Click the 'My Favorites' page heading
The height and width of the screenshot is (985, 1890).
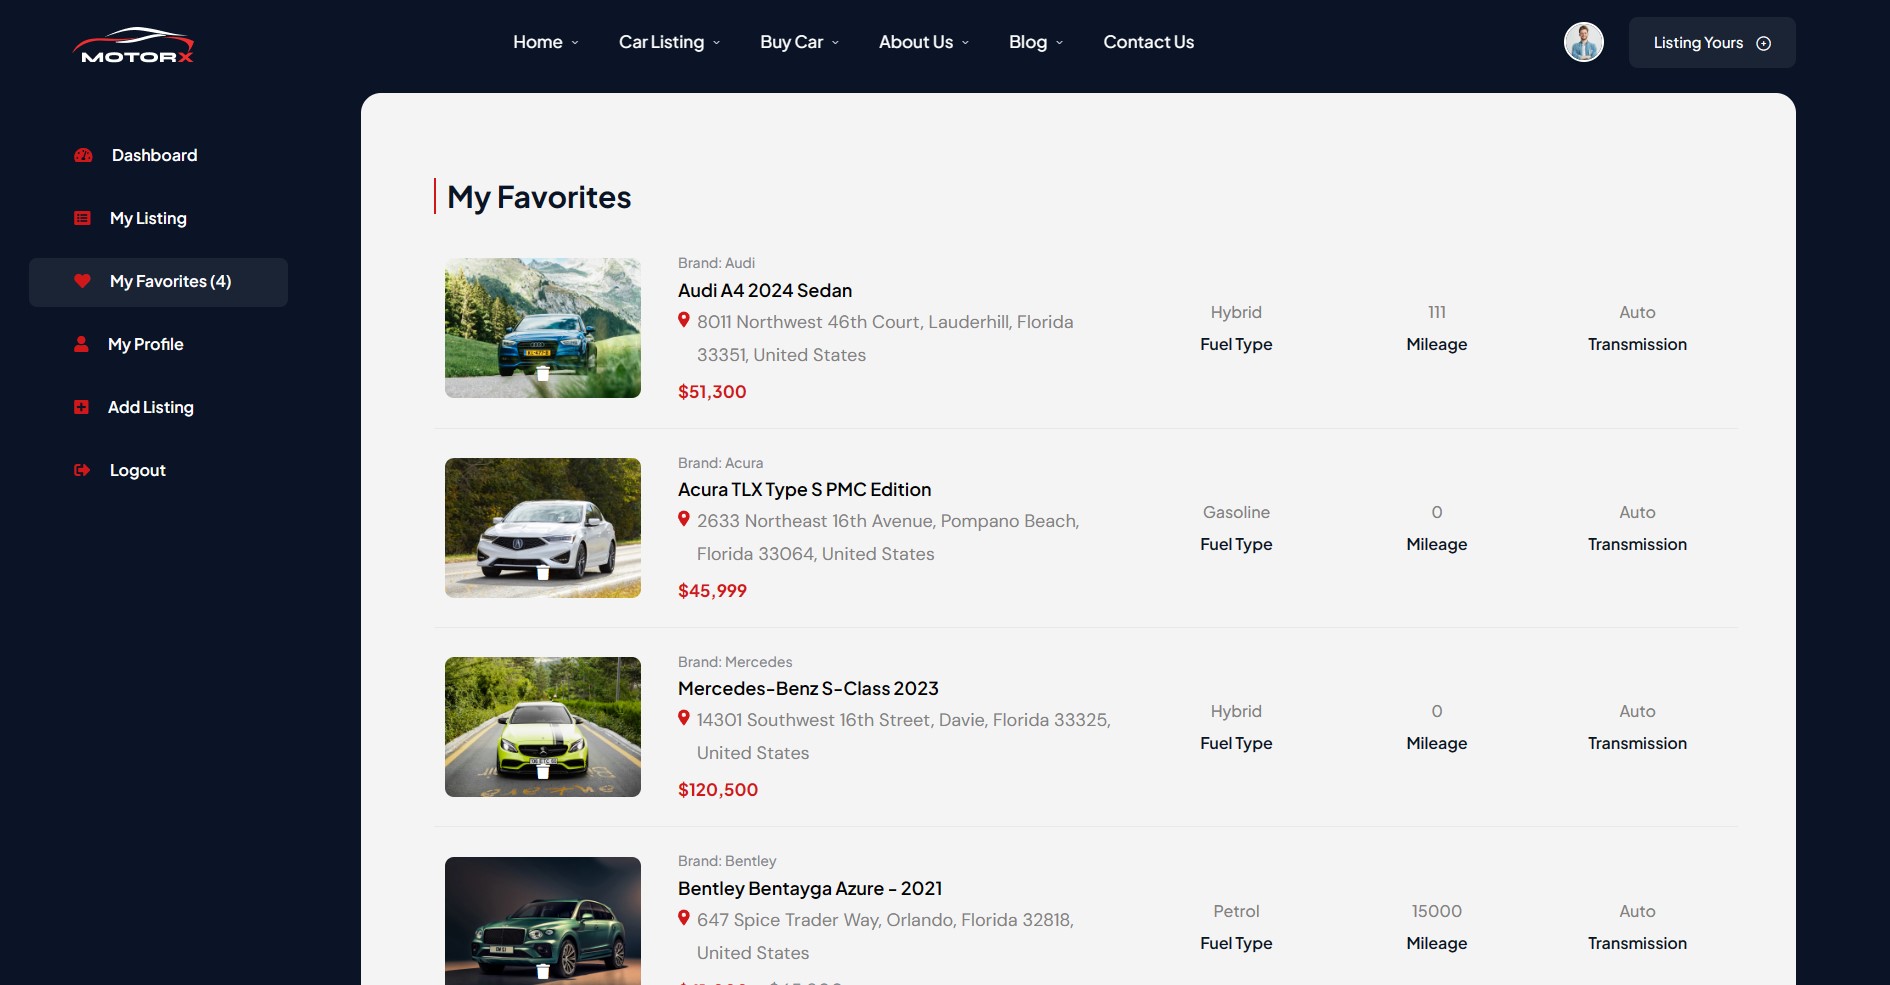(539, 197)
